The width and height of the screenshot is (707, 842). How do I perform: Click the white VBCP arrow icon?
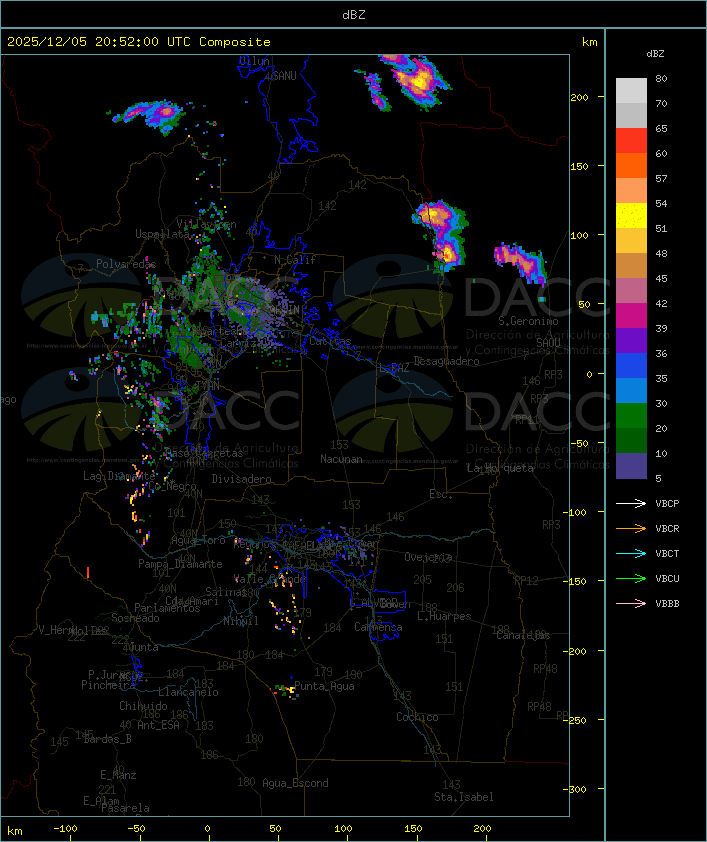(x=631, y=503)
